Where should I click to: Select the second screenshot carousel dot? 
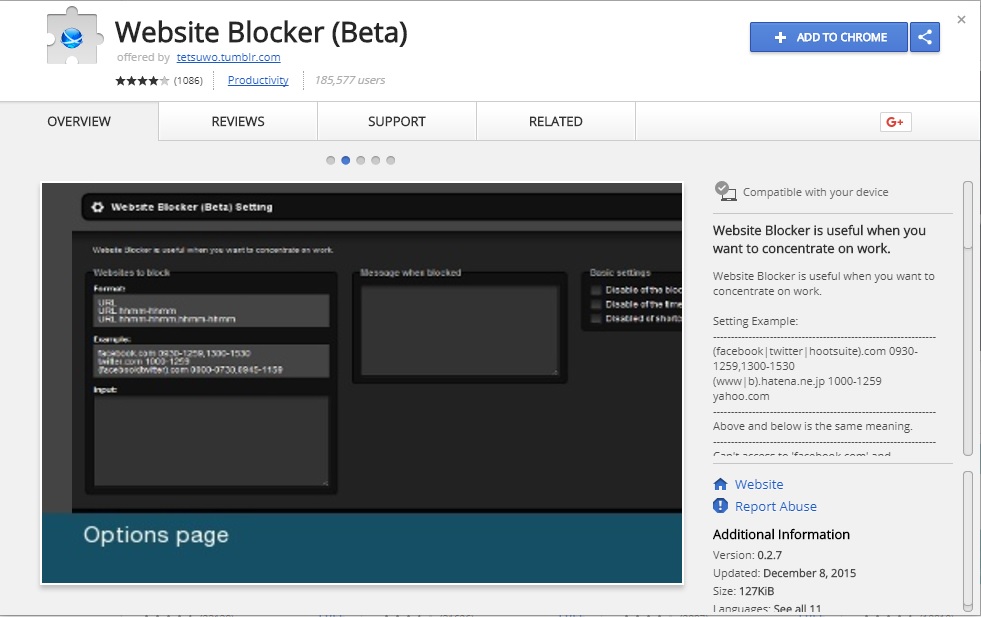(345, 160)
